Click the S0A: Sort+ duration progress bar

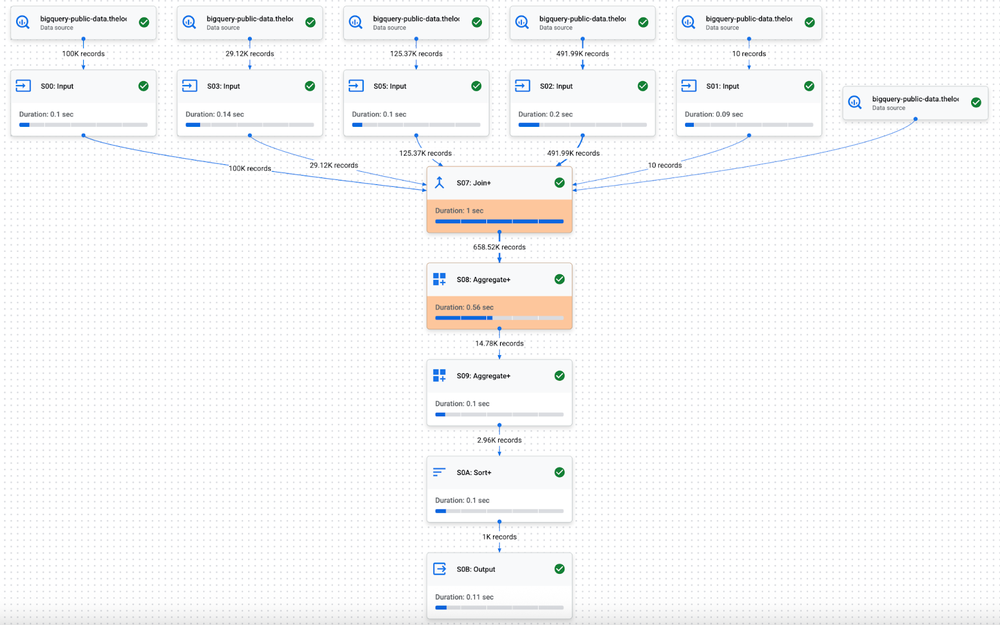coord(499,511)
